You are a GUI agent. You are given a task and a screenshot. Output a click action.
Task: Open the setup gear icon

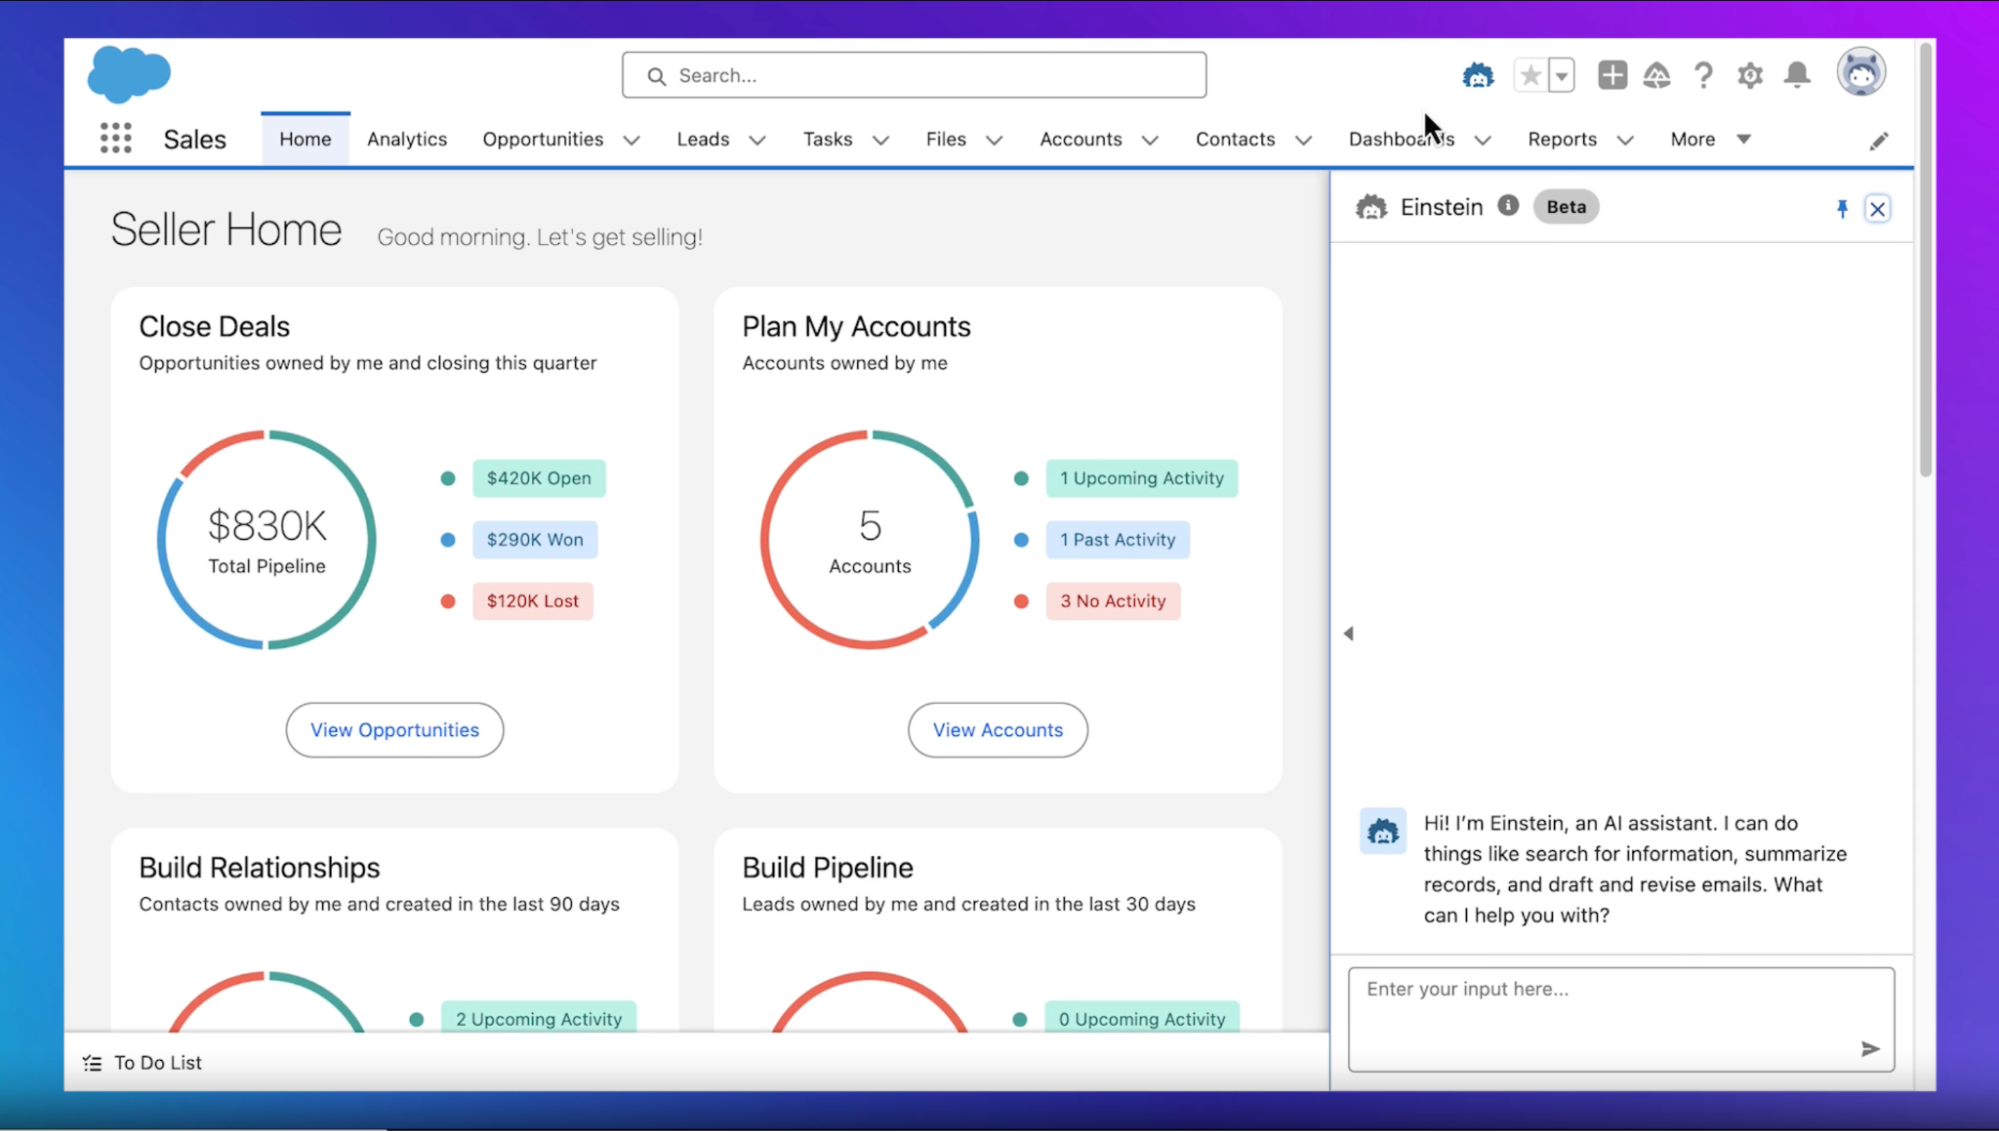[x=1750, y=75]
